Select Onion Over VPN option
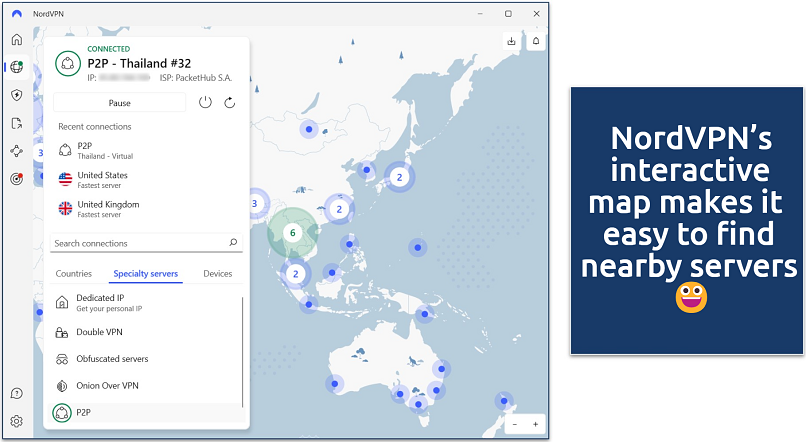 click(146, 385)
